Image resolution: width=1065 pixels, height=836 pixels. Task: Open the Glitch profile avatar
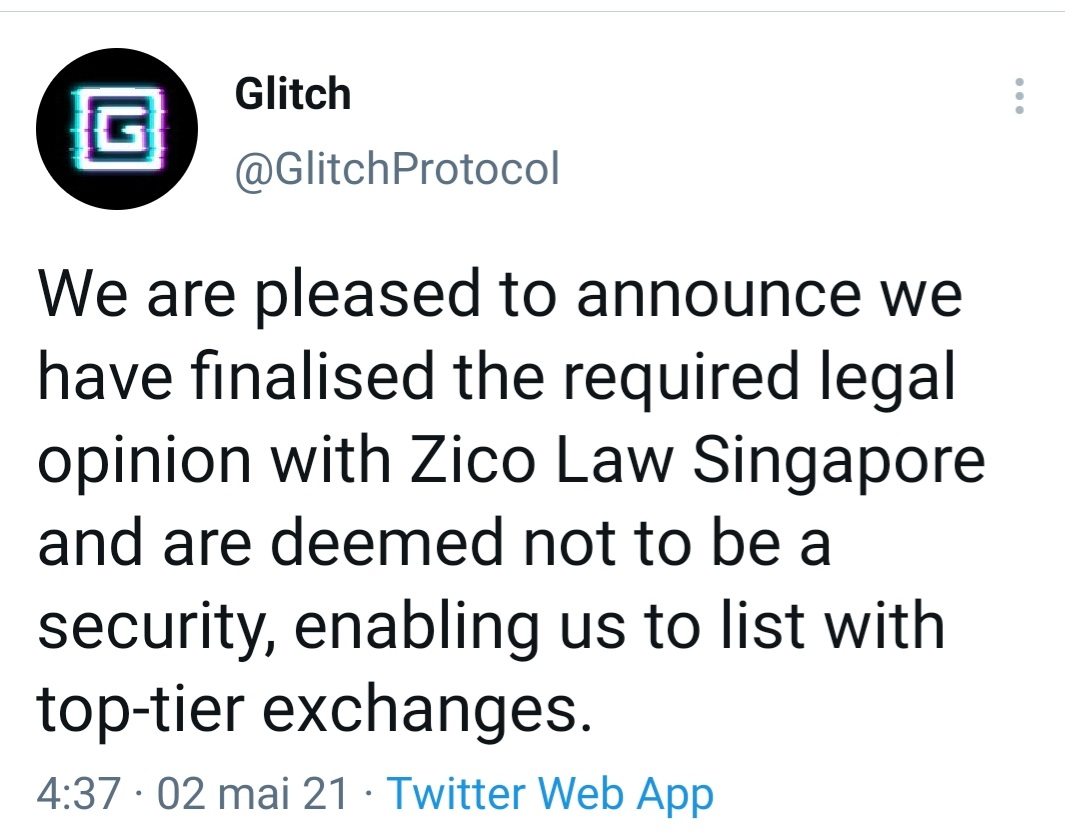click(x=117, y=129)
